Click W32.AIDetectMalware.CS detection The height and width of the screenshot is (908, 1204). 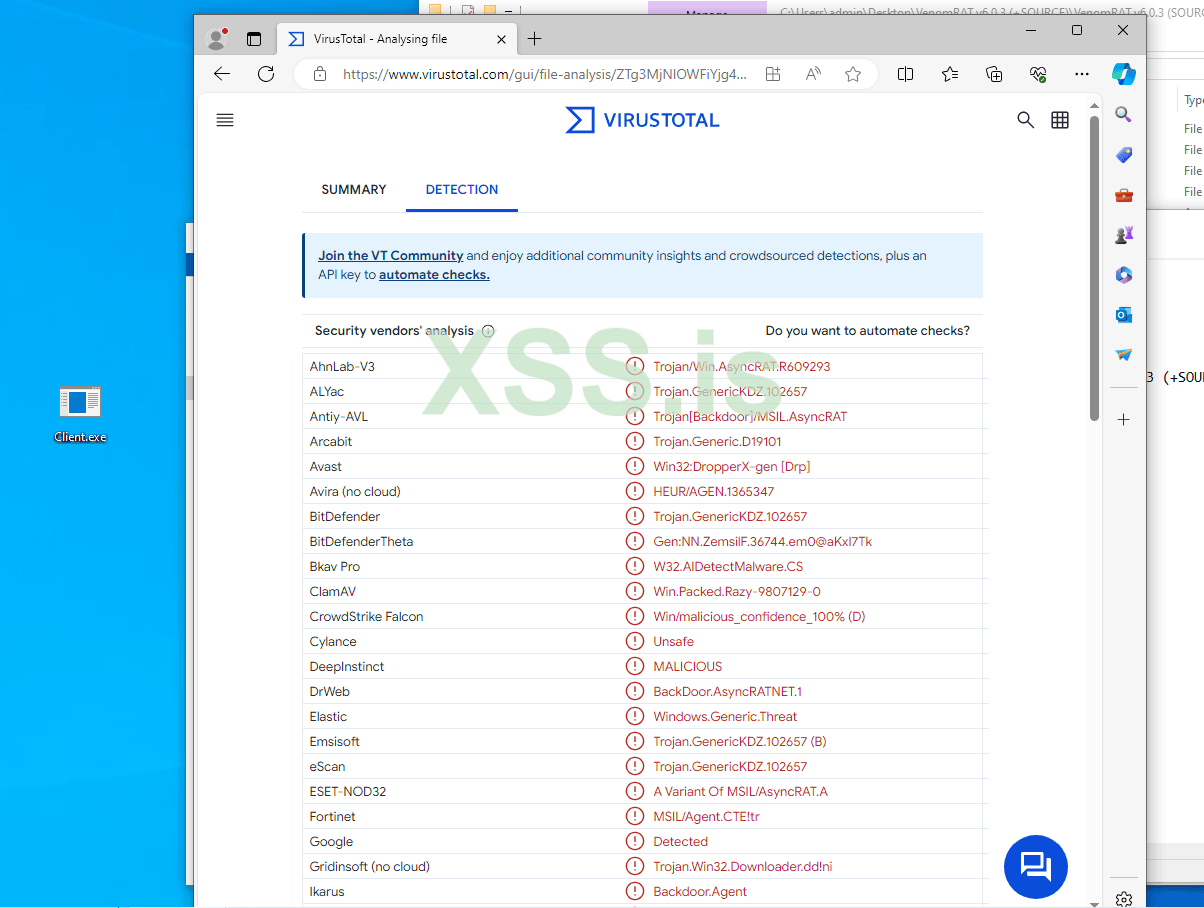coord(728,567)
